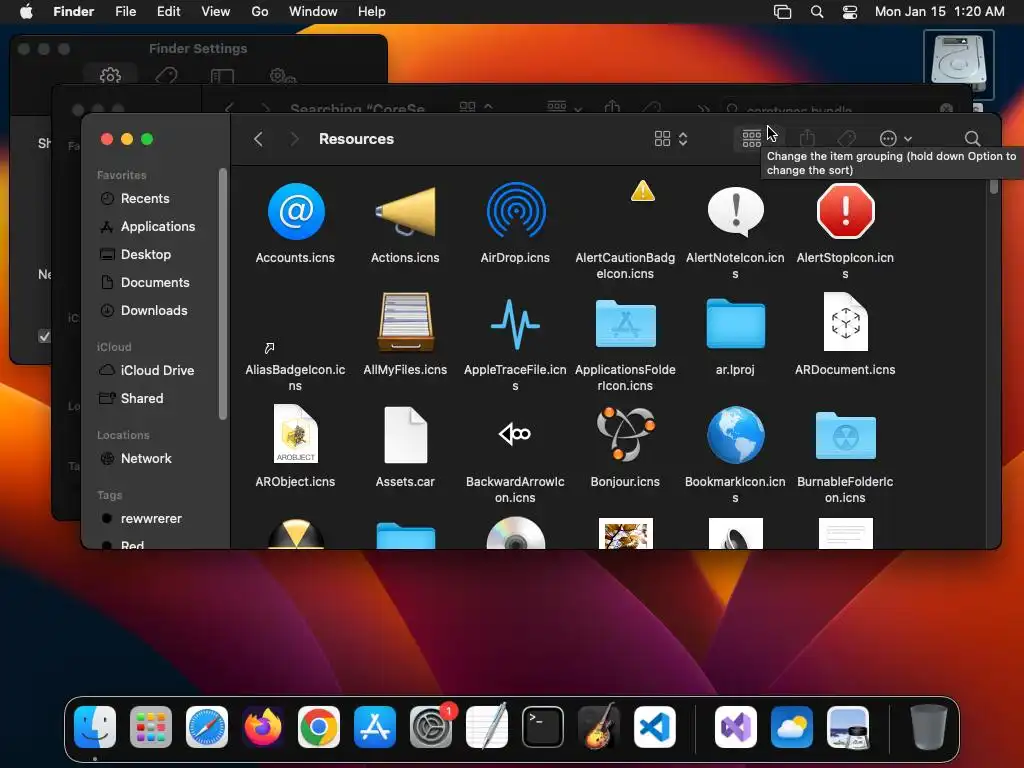Viewport: 1024px width, 768px height.
Task: Select BurnableFolderIcon.icns folder
Action: tap(845, 436)
